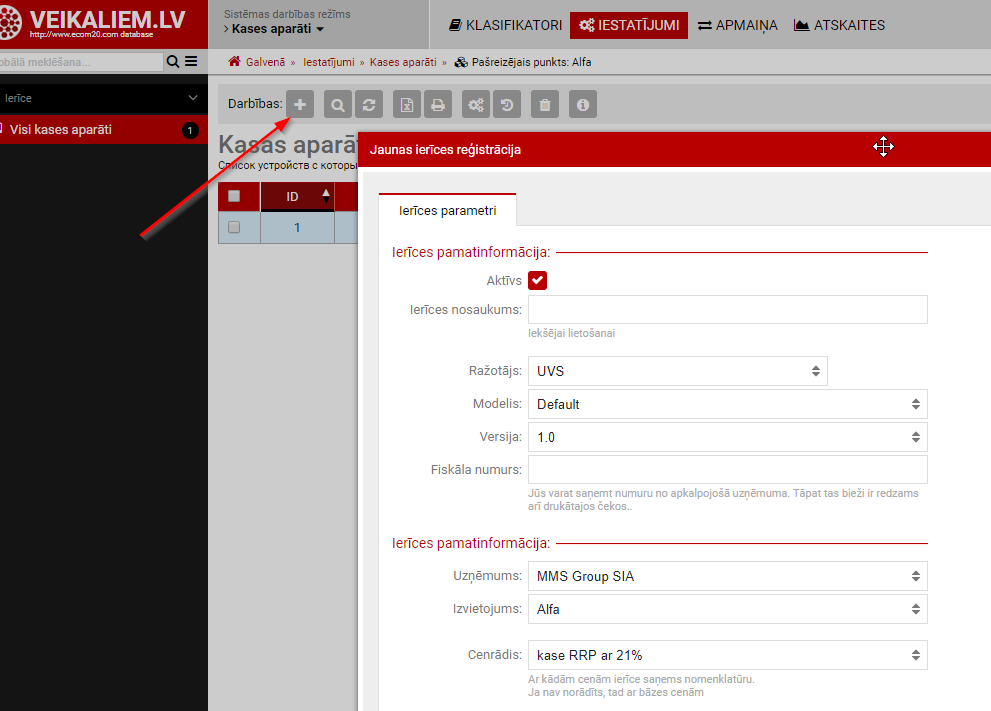Expand the Uzņēmums dropdown with MMS Group SIA
The height and width of the screenshot is (711, 991).
[727, 576]
